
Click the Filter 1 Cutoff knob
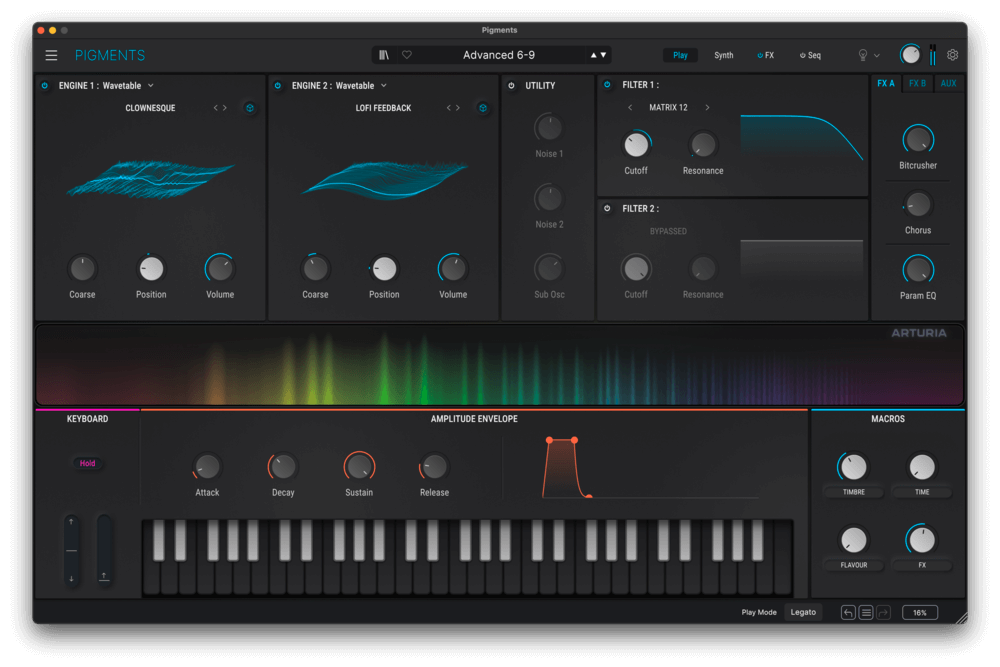(636, 145)
